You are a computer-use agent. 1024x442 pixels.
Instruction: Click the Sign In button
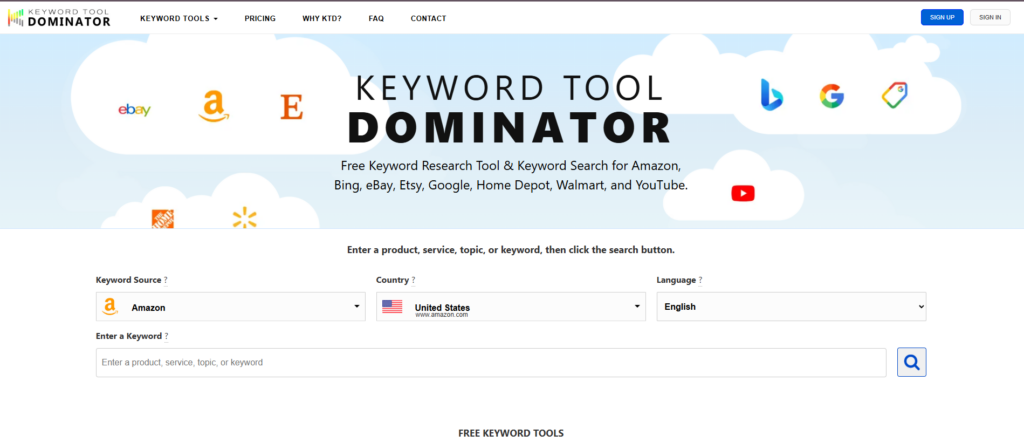pos(990,18)
